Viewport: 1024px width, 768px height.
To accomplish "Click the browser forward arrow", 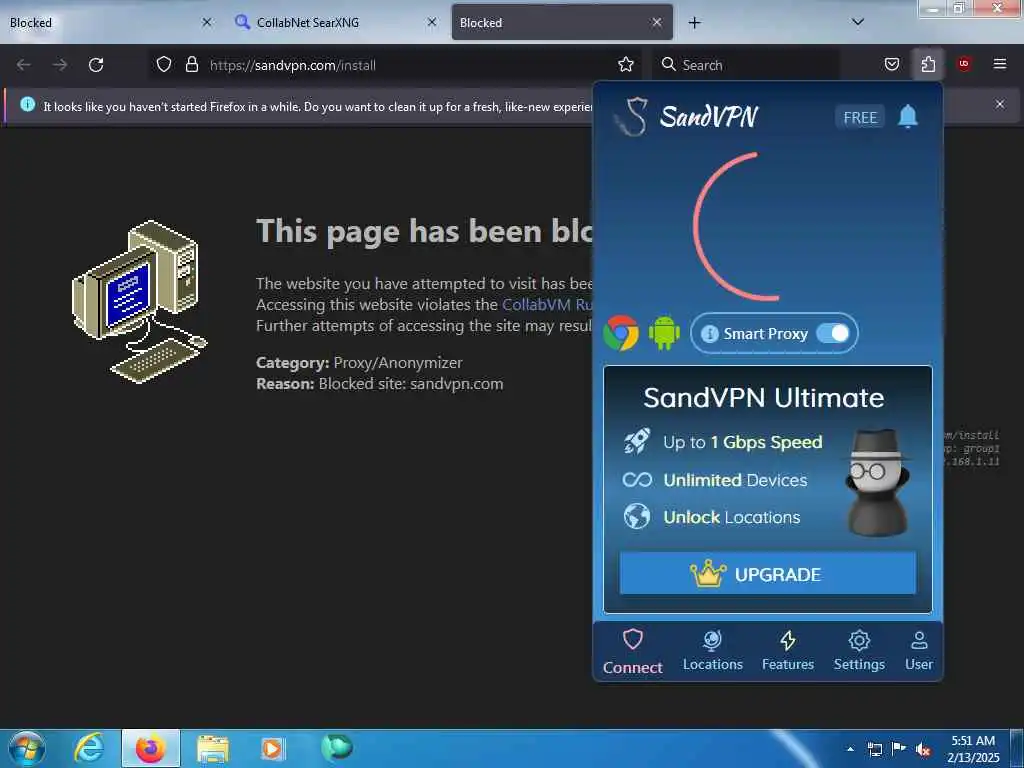I will point(59,65).
